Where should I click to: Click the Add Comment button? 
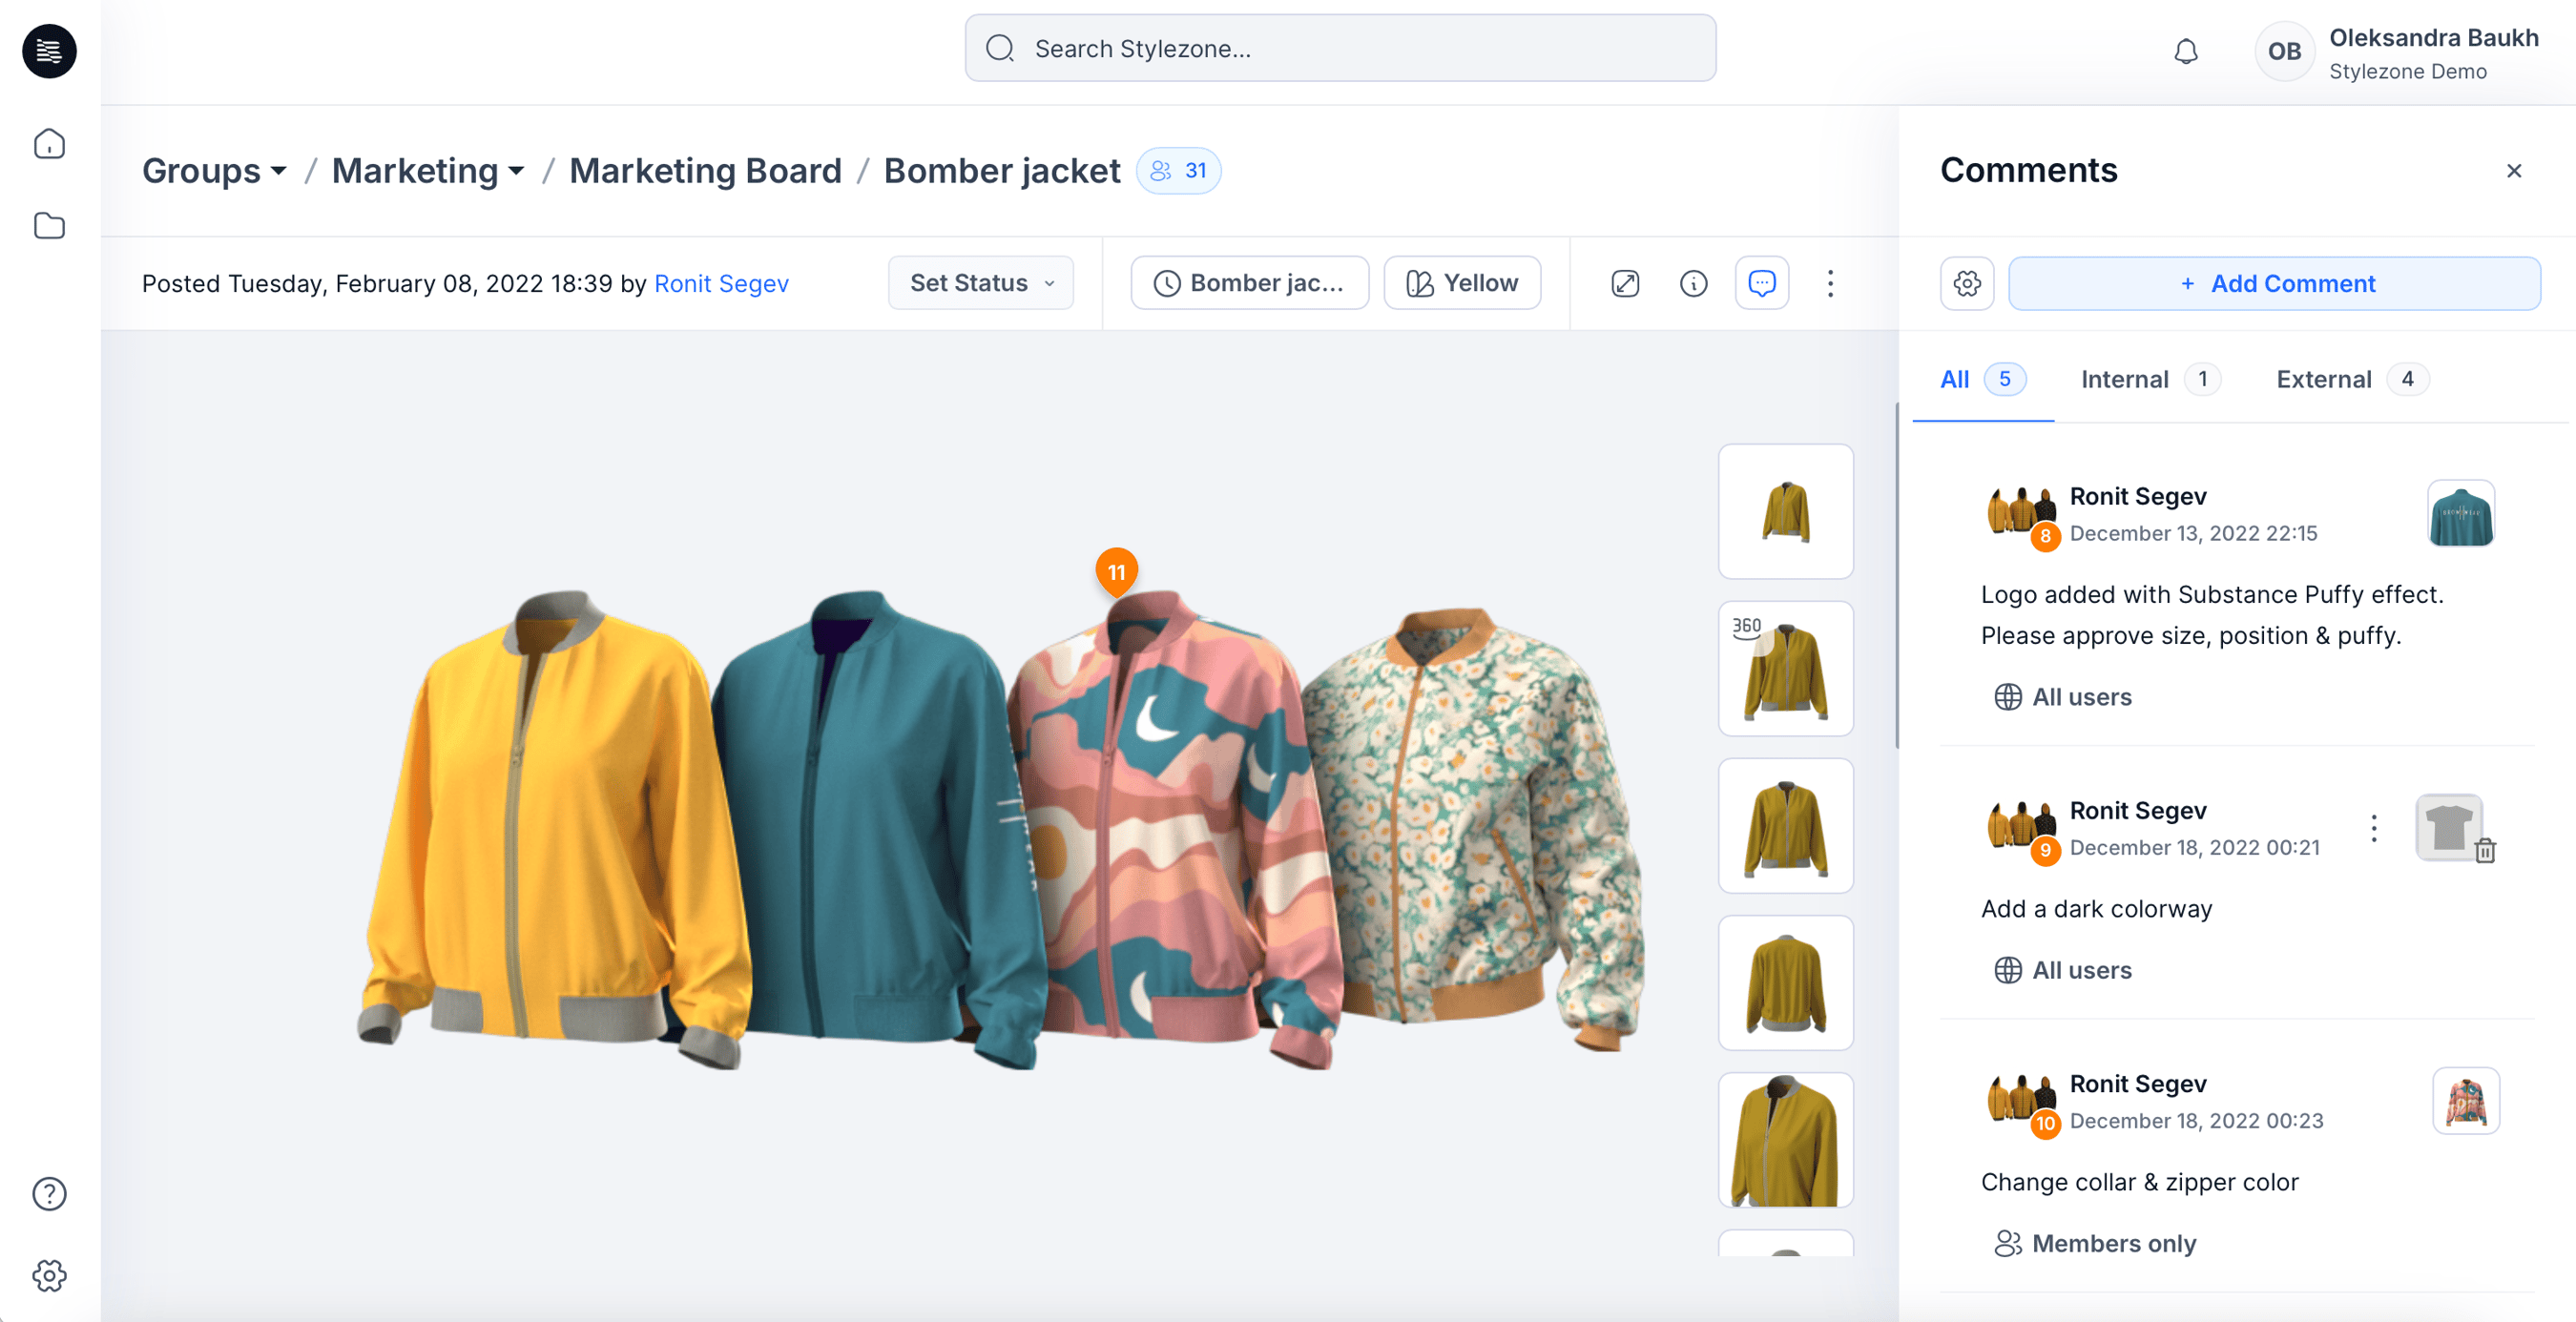coord(2275,283)
